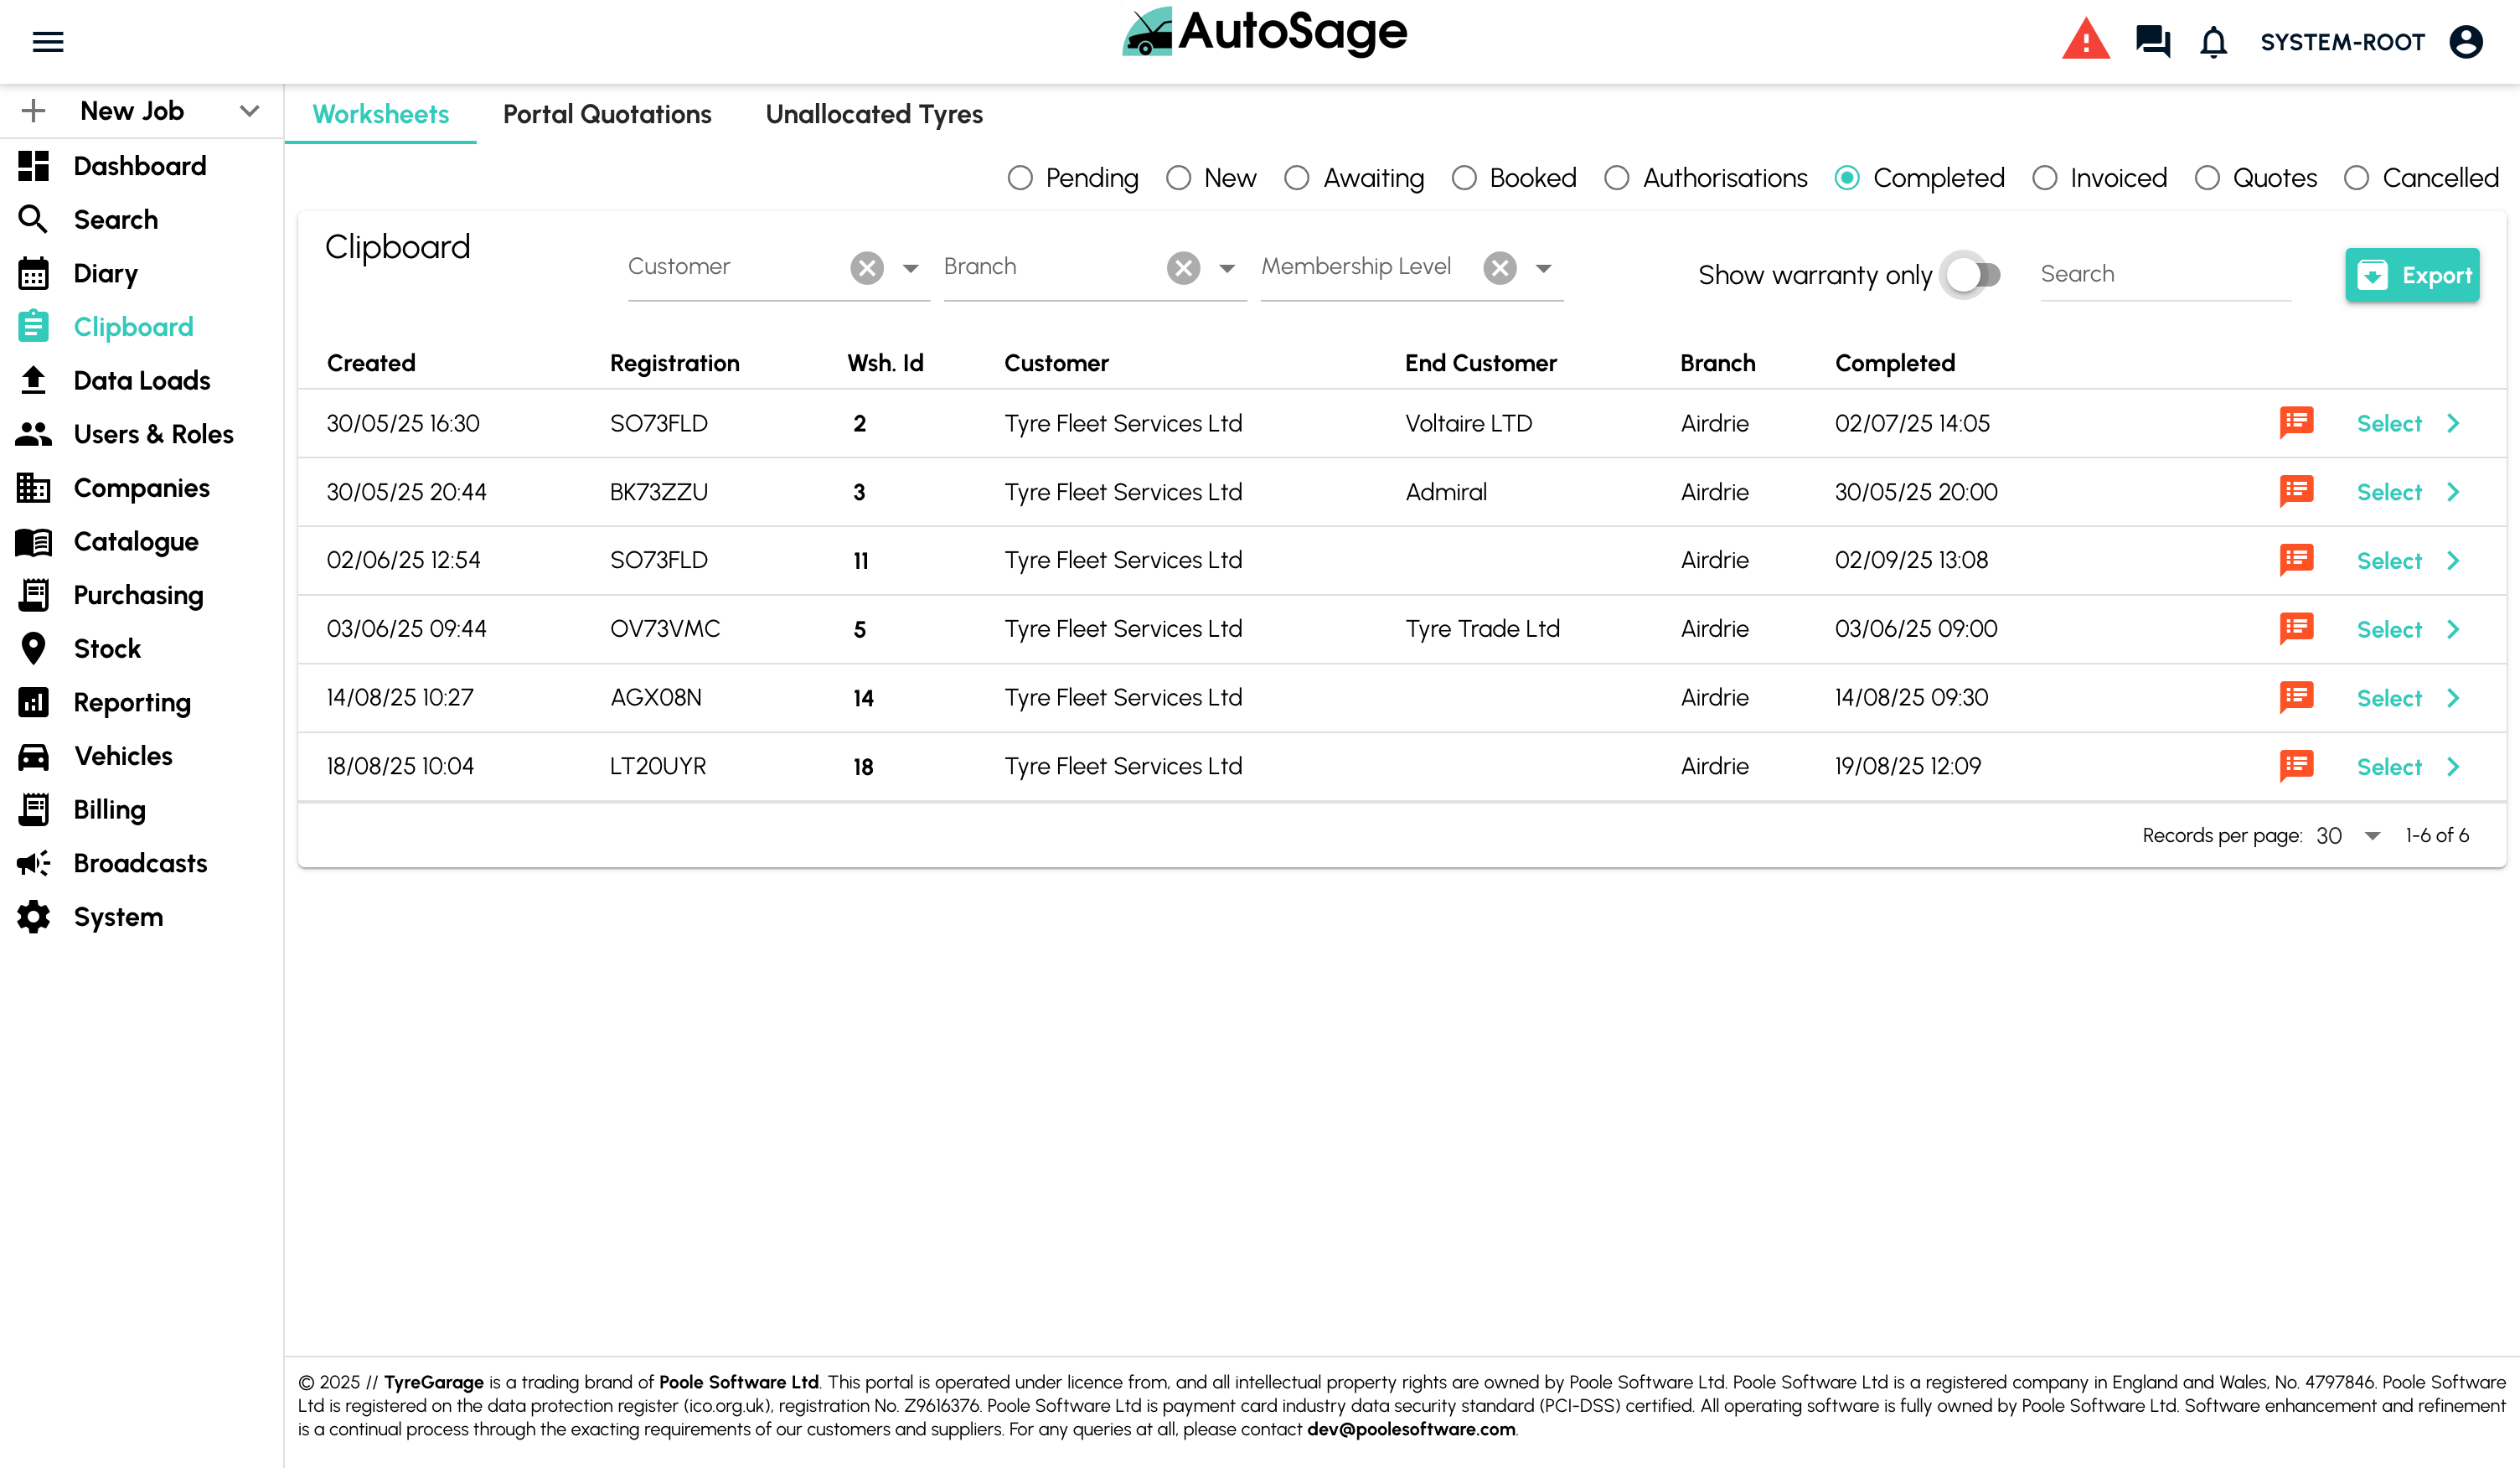The height and width of the screenshot is (1468, 2520).
Task: Click the clipboard Search input field
Action: (2164, 274)
